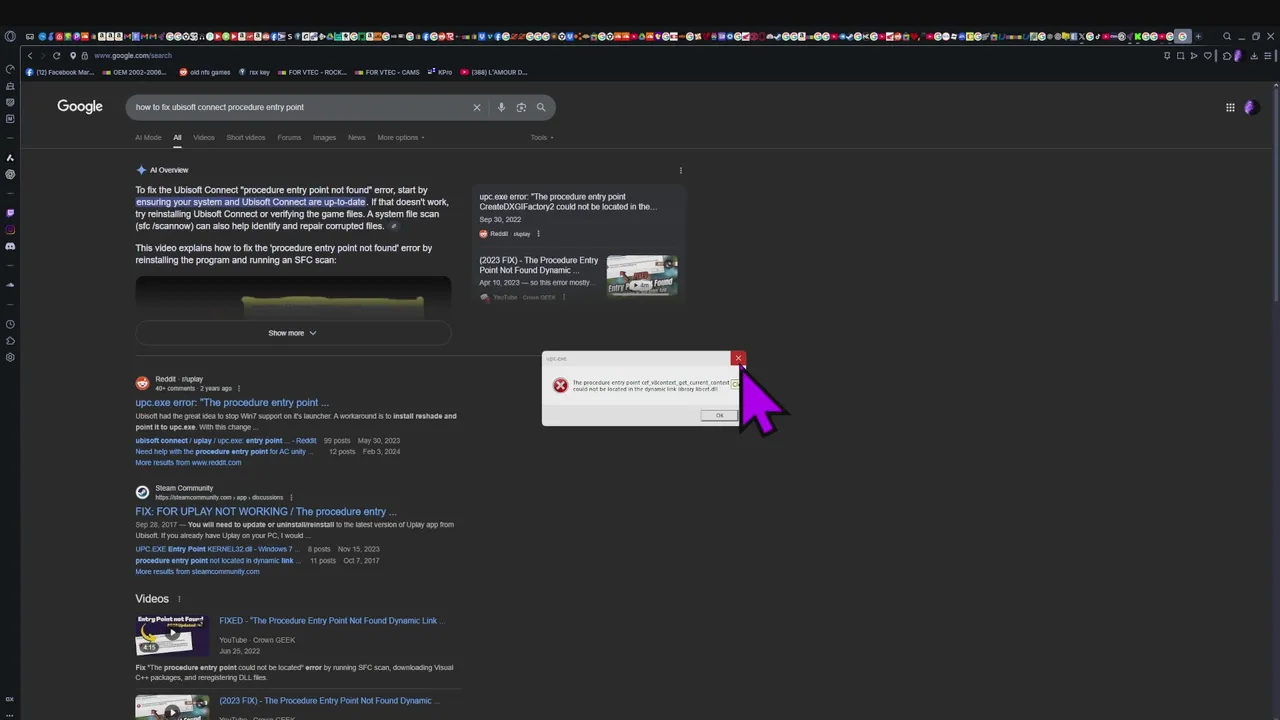Open a new browser tab
1280x720 pixels.
coord(1198,36)
